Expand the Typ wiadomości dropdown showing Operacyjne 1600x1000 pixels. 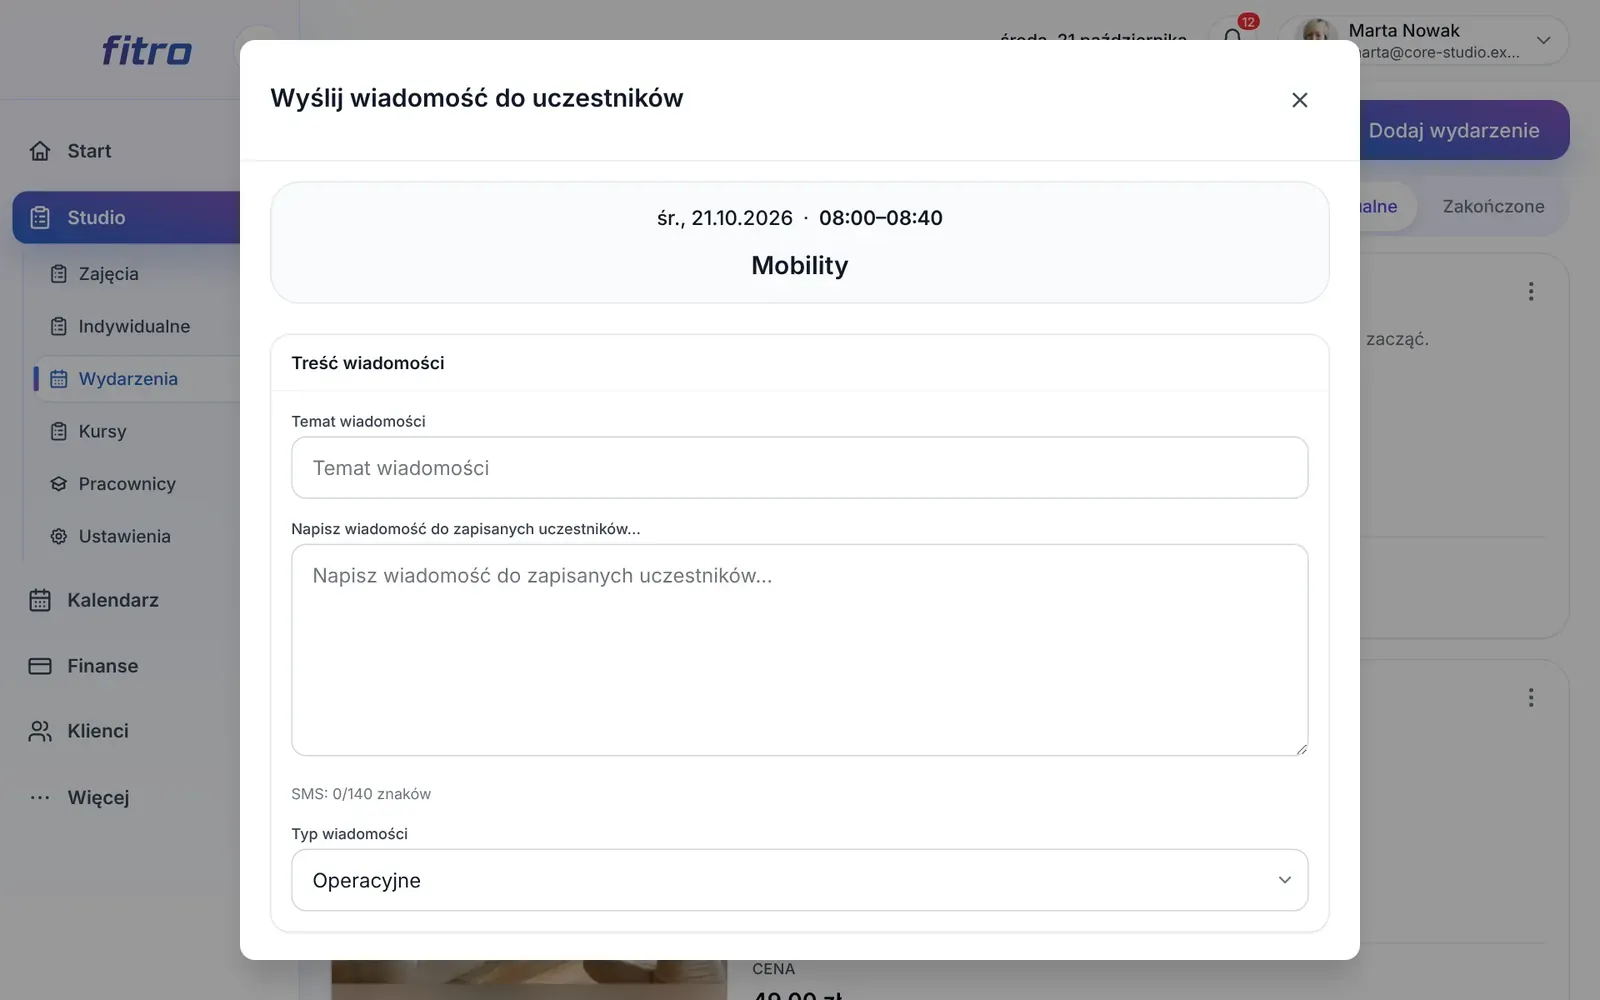pyautogui.click(x=799, y=880)
